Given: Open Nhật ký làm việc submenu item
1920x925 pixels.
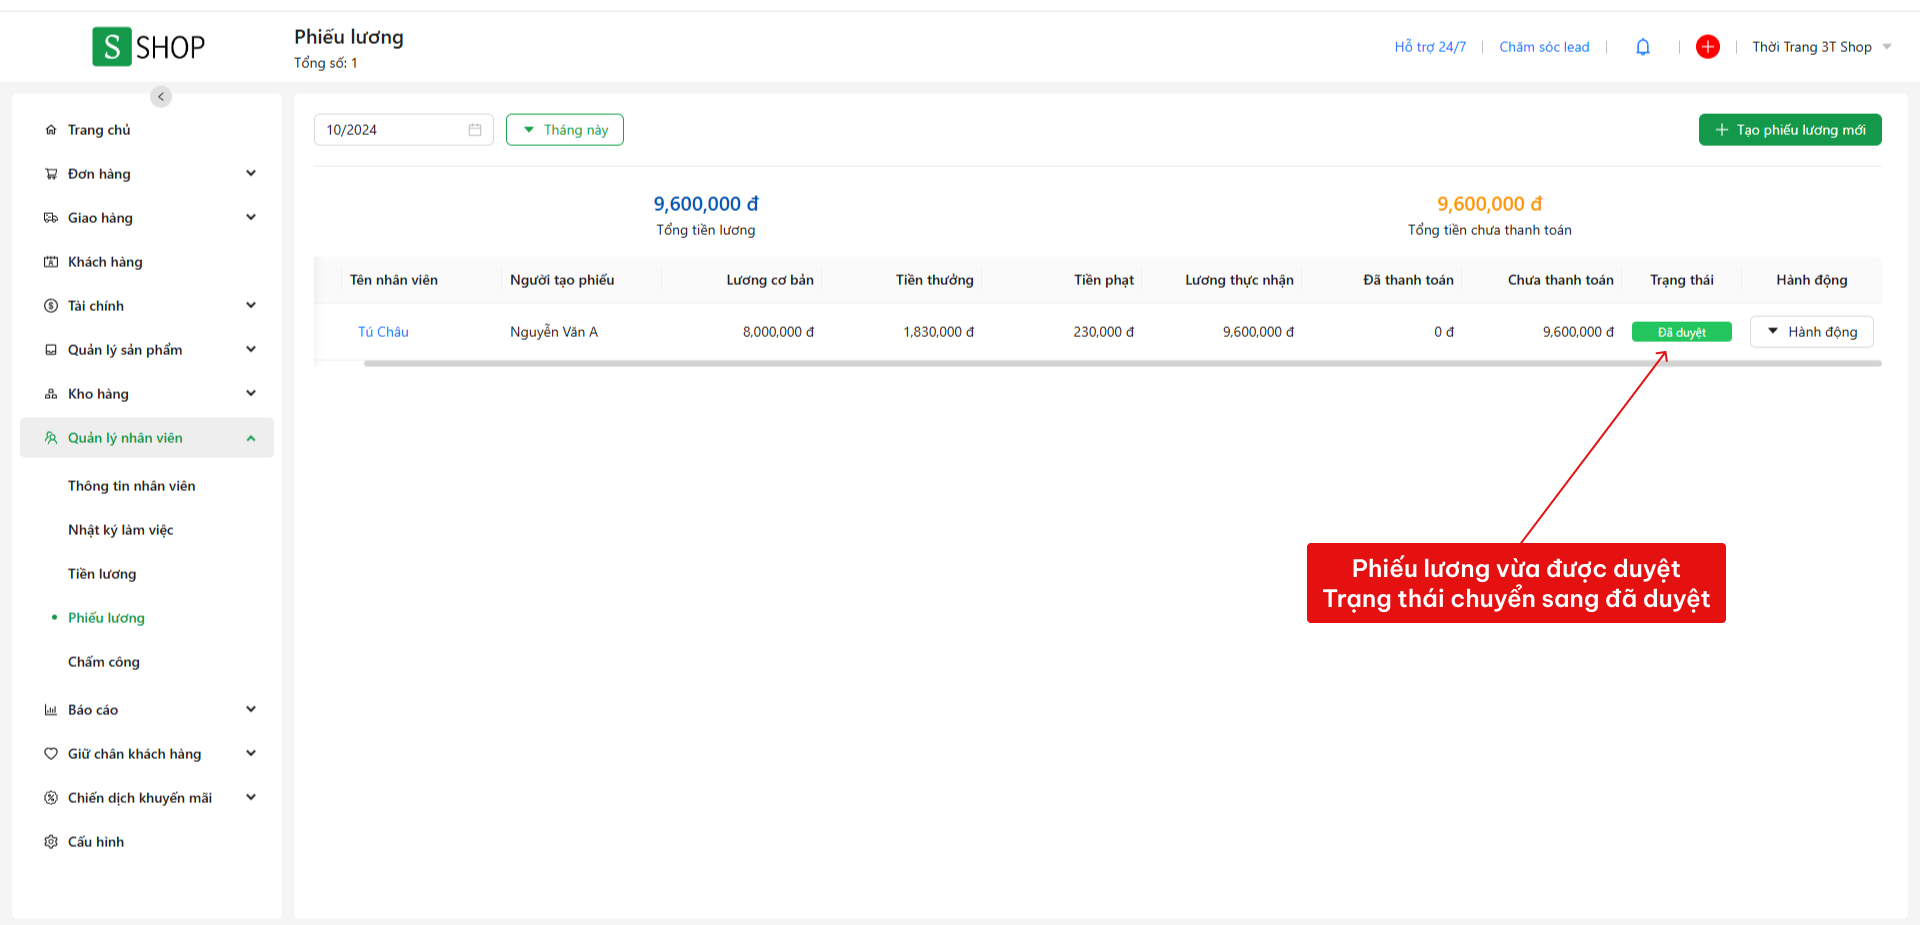Looking at the screenshot, I should [121, 530].
